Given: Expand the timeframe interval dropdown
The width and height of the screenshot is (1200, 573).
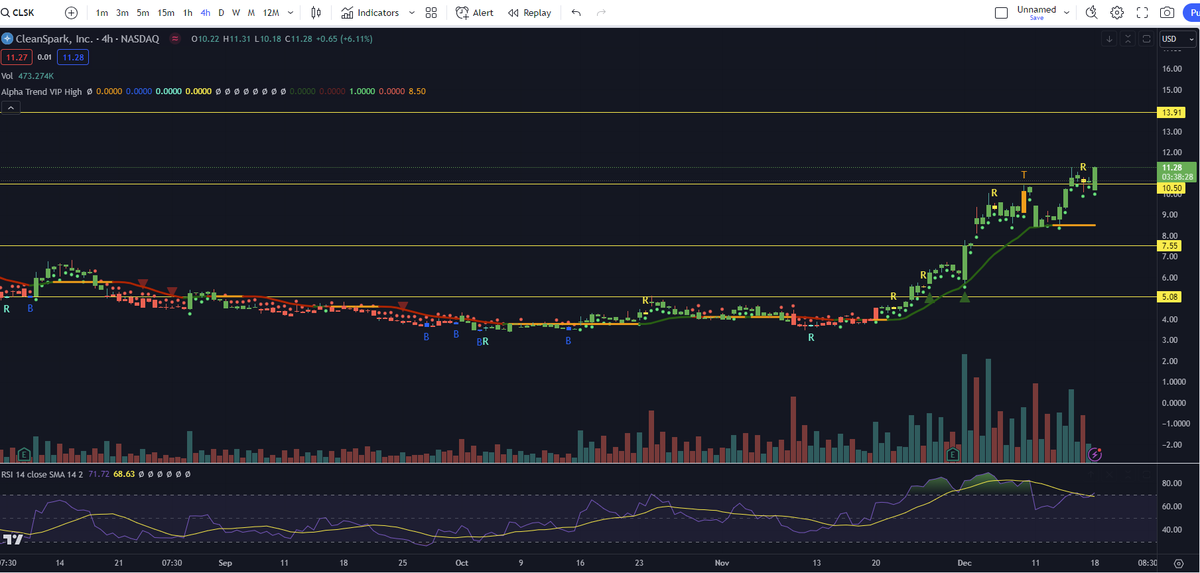Looking at the screenshot, I should (291, 13).
